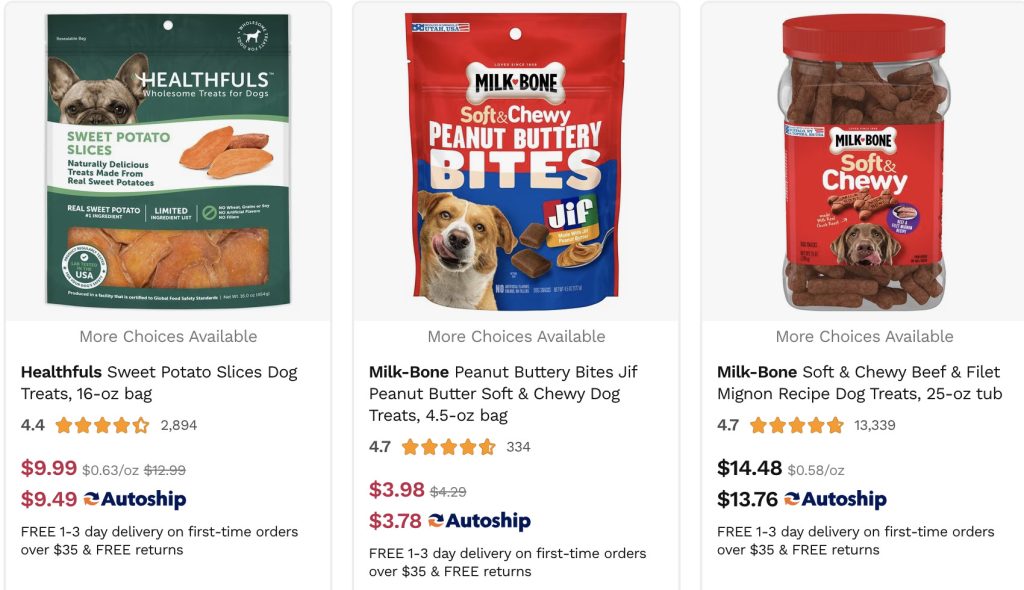Open Healthfuls Sweet Potato Slices Dog Treats title
Screen dimensions: 1024x590
pos(159,382)
